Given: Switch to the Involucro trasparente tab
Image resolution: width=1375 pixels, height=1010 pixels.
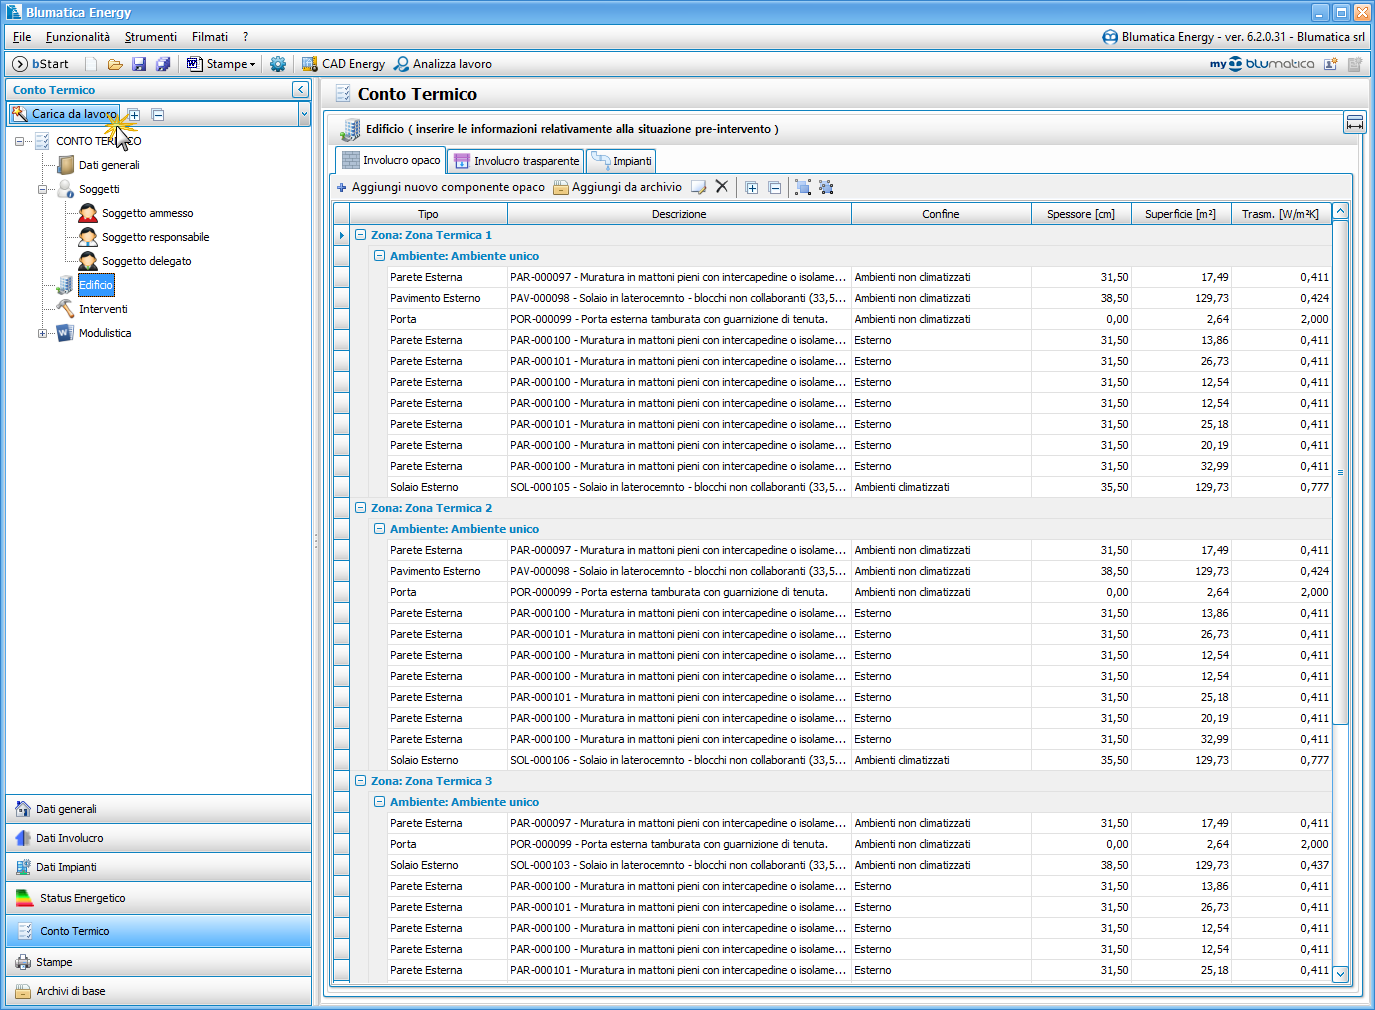Looking at the screenshot, I should (x=516, y=161).
